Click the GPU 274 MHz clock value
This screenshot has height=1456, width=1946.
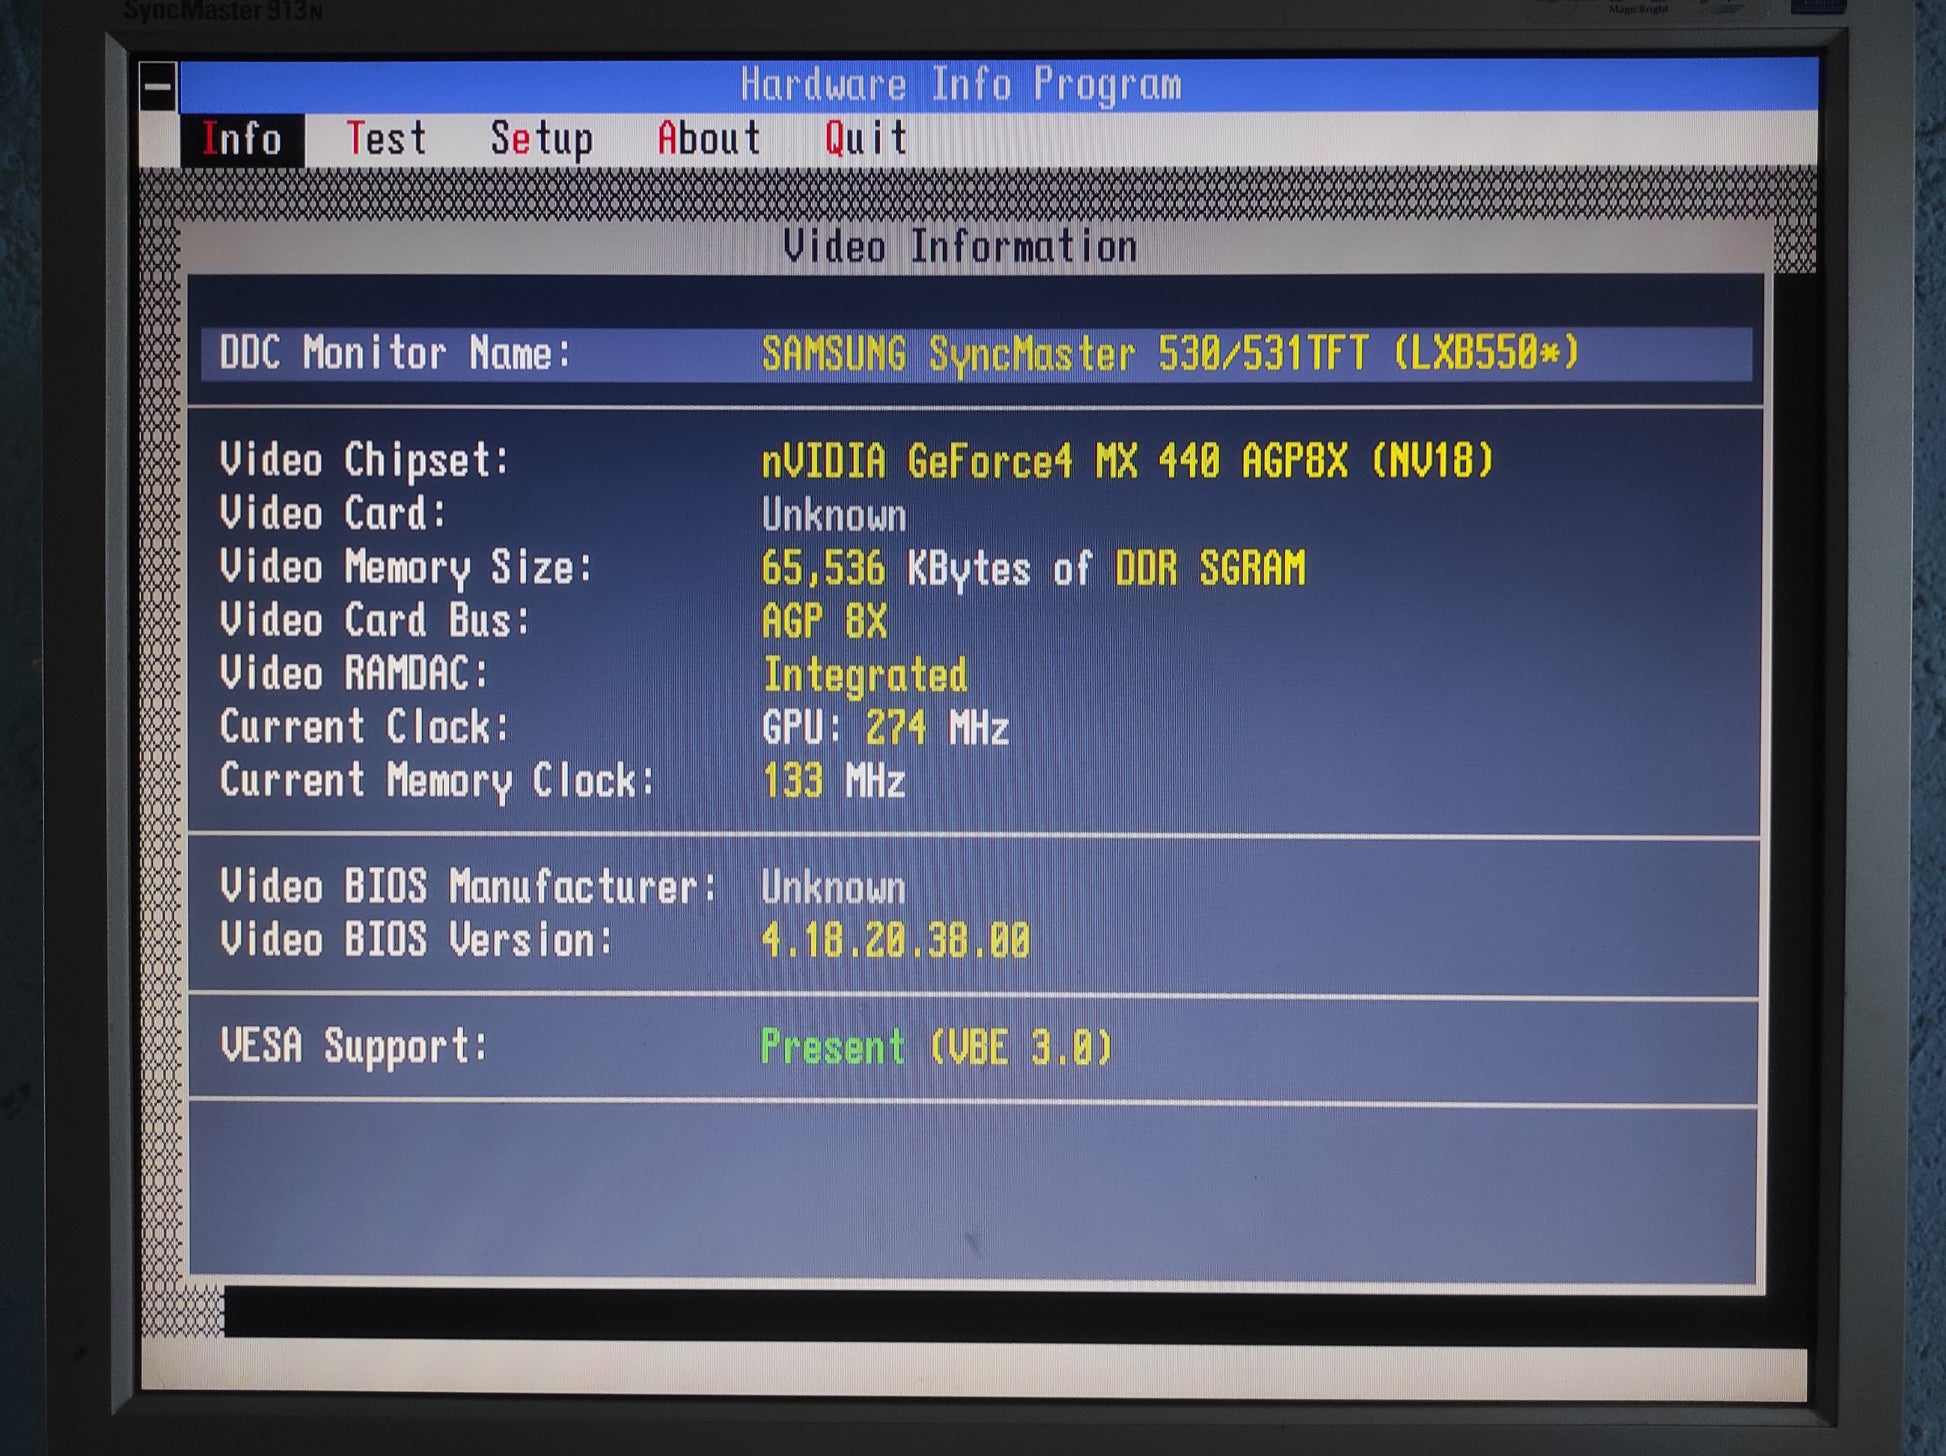[x=885, y=728]
